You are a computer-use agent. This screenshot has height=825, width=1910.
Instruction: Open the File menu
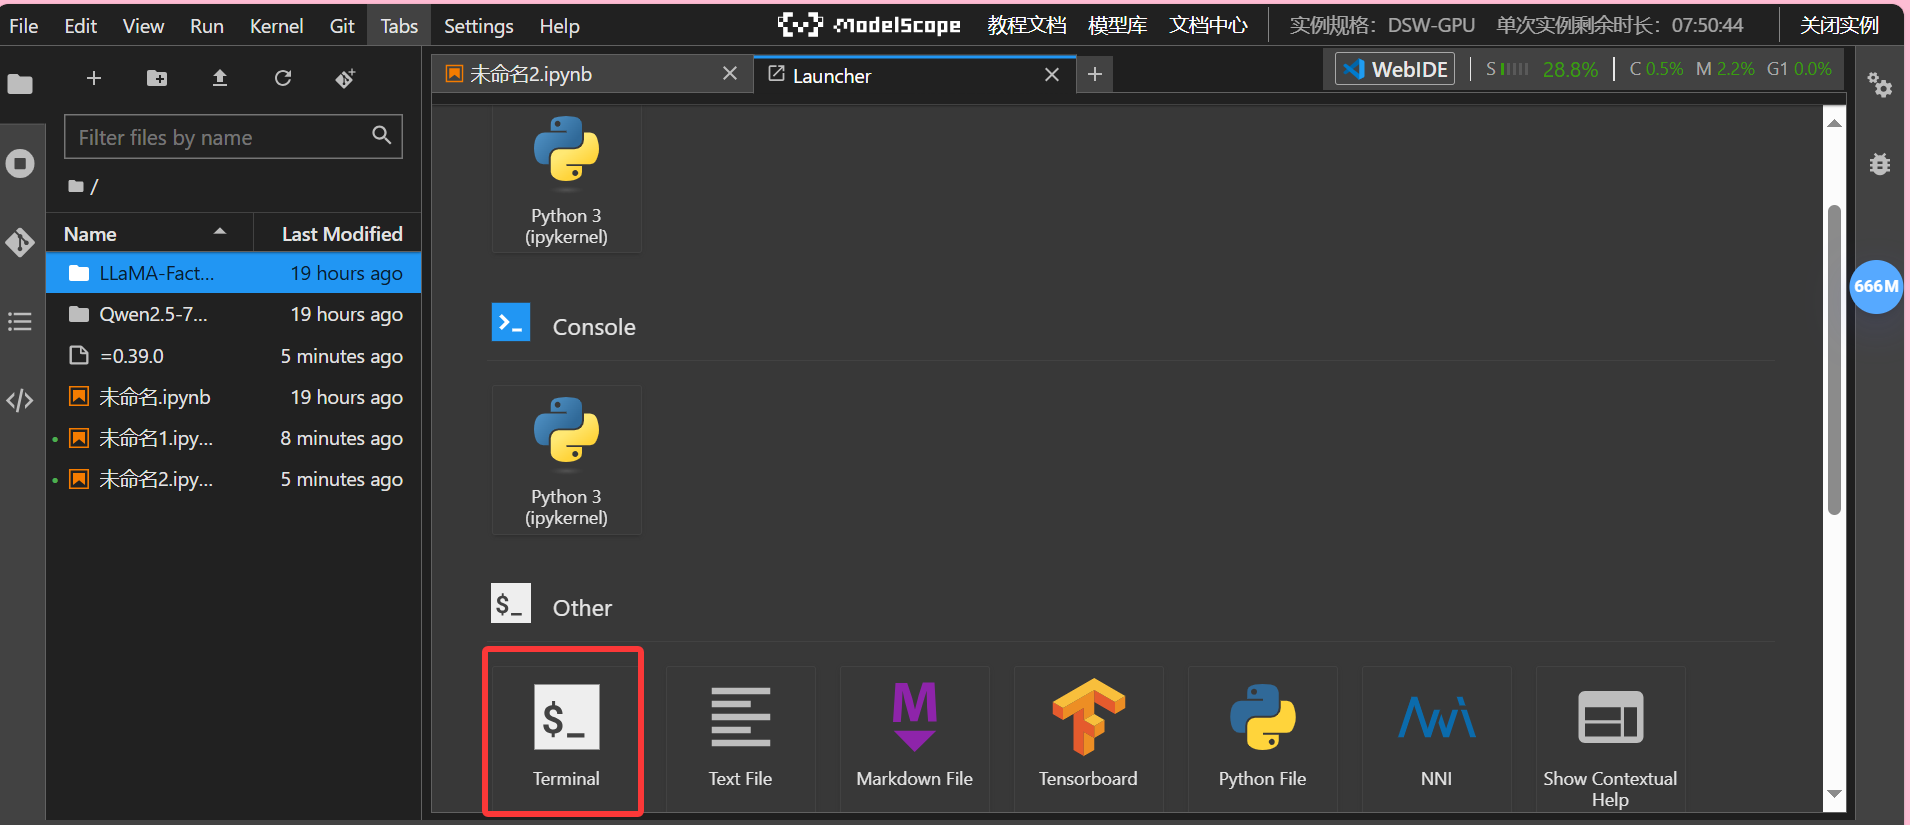[23, 26]
